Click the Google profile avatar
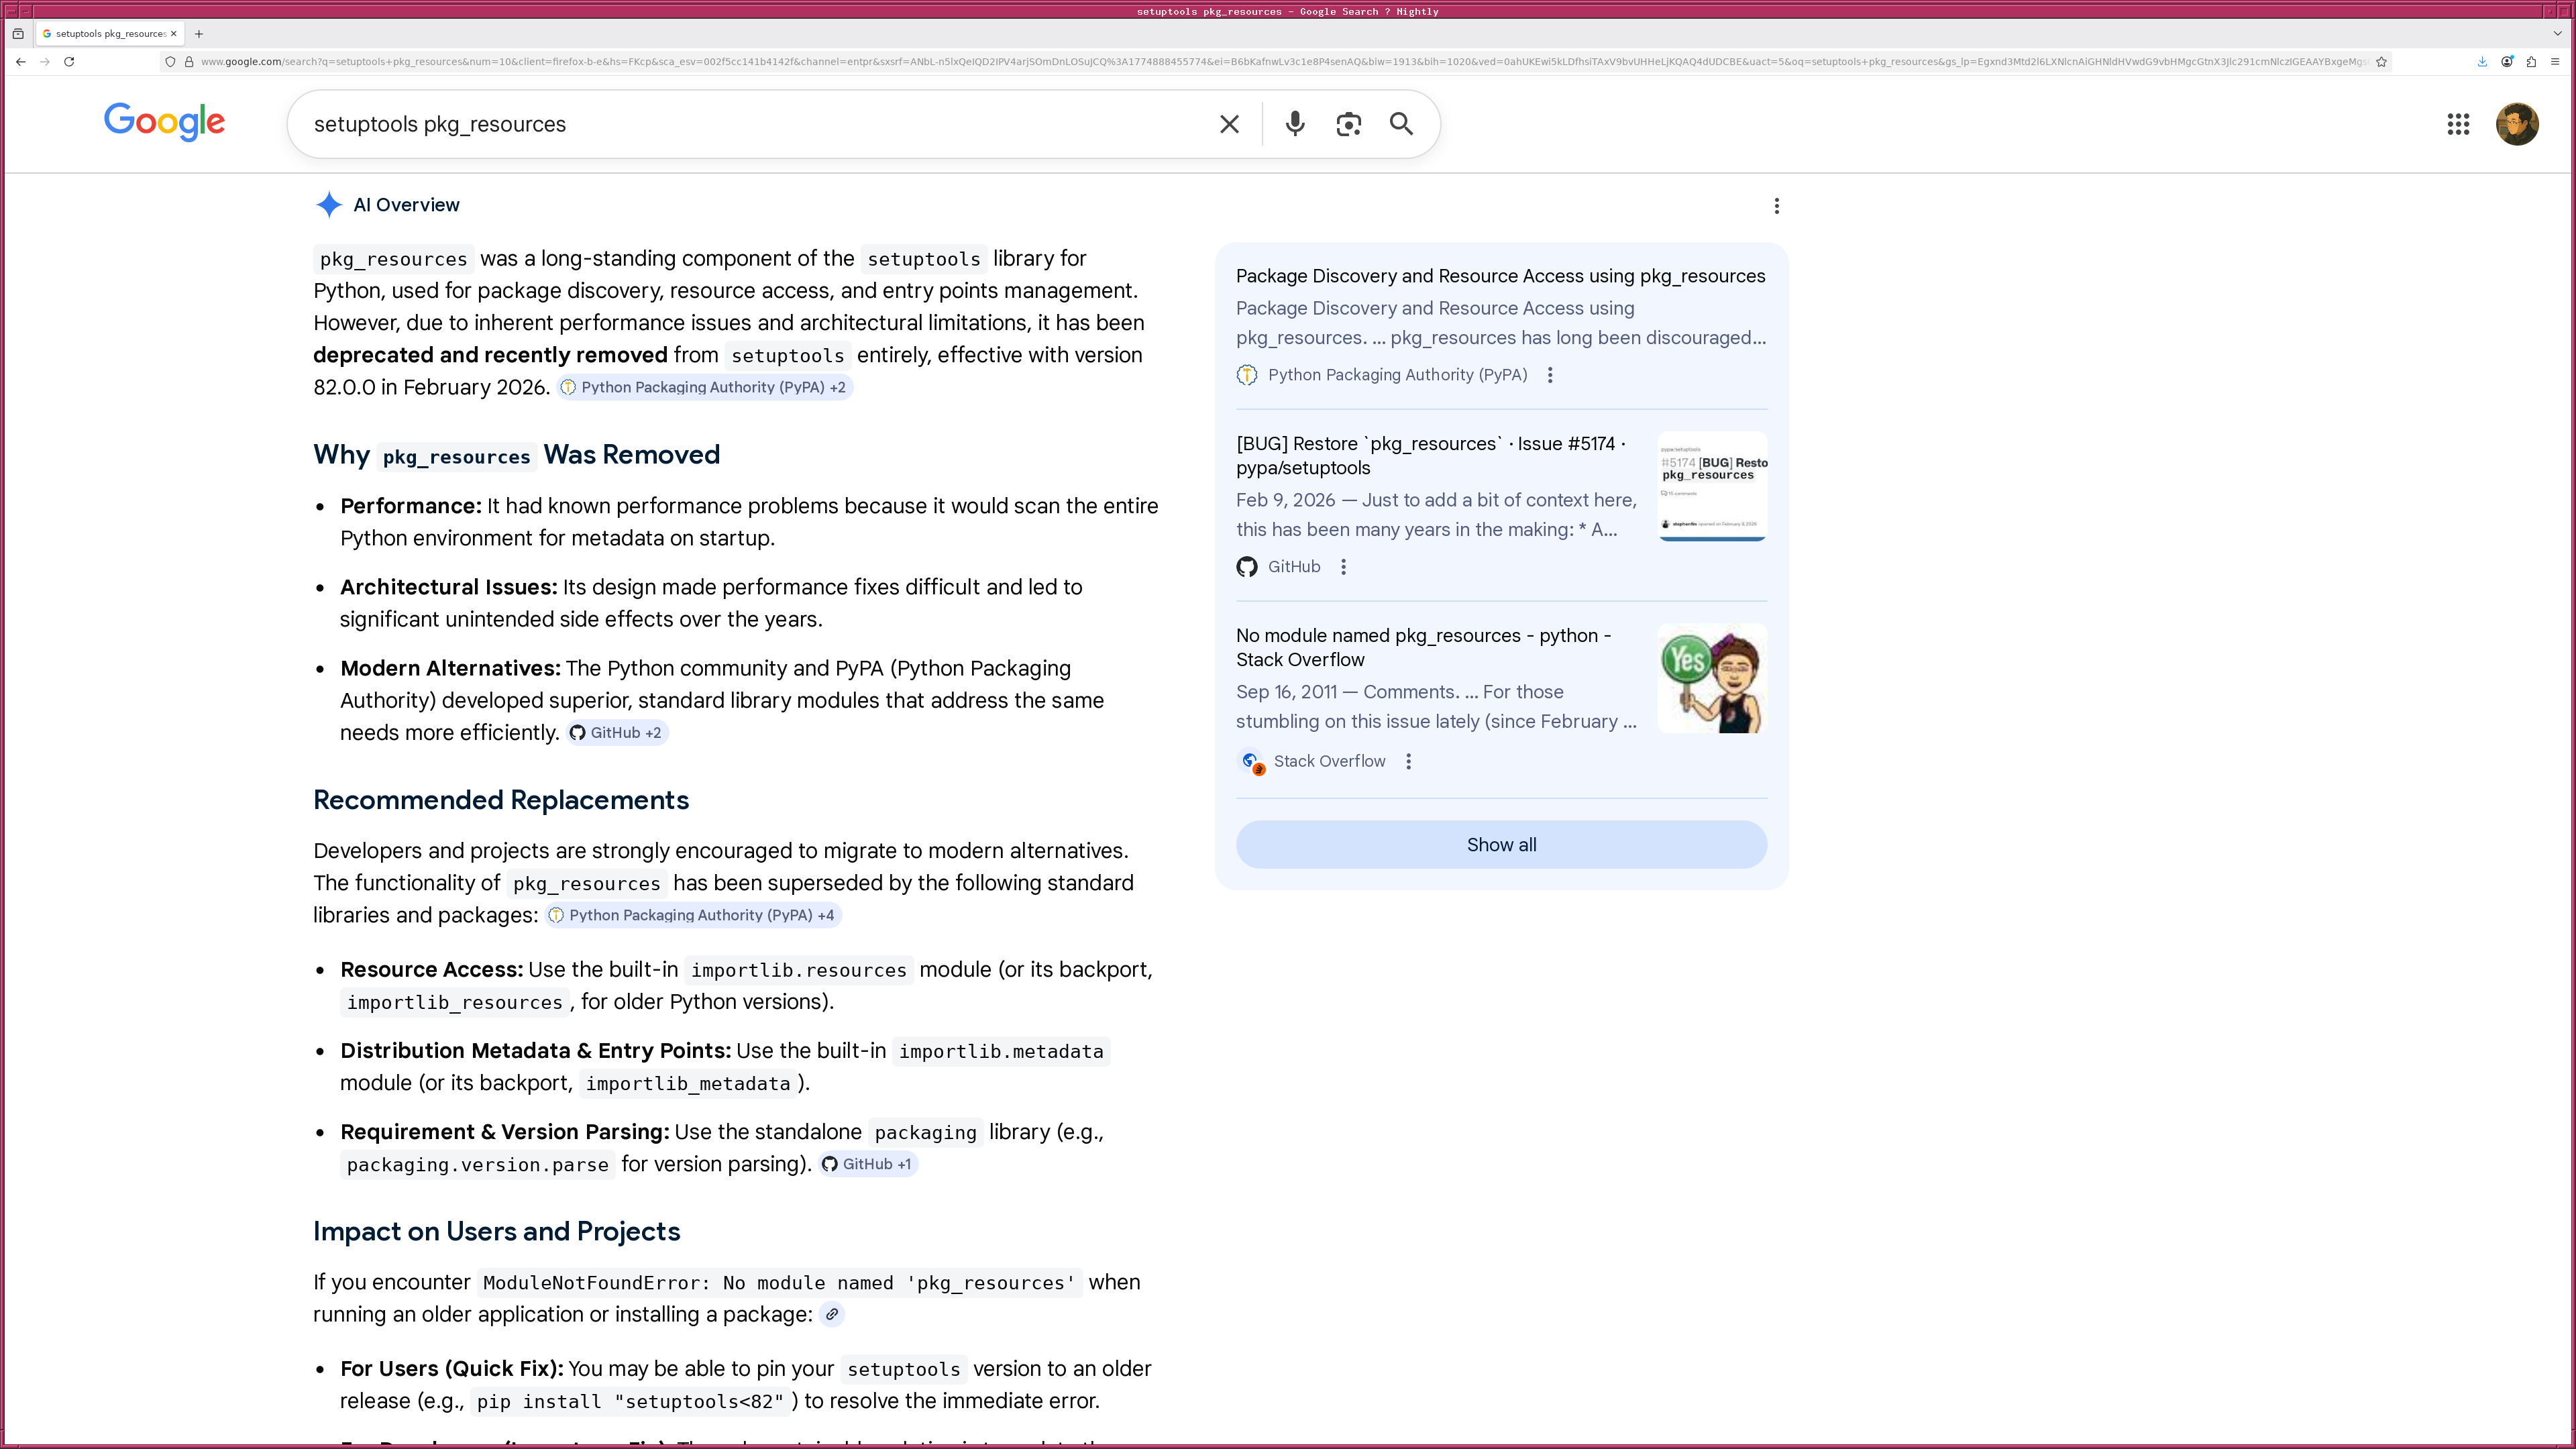The image size is (2576, 1449). pyautogui.click(x=2518, y=124)
